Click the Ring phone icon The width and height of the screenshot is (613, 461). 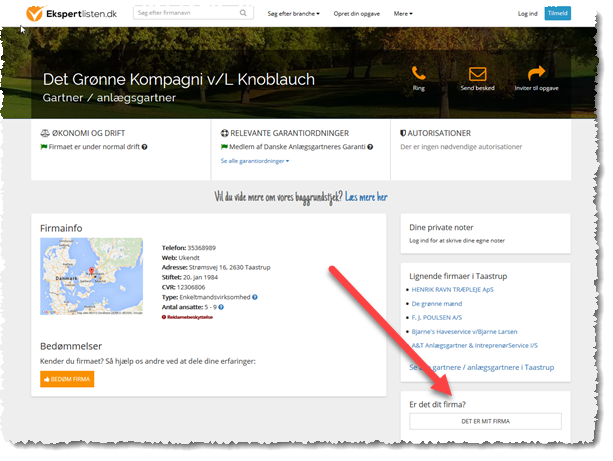418,73
